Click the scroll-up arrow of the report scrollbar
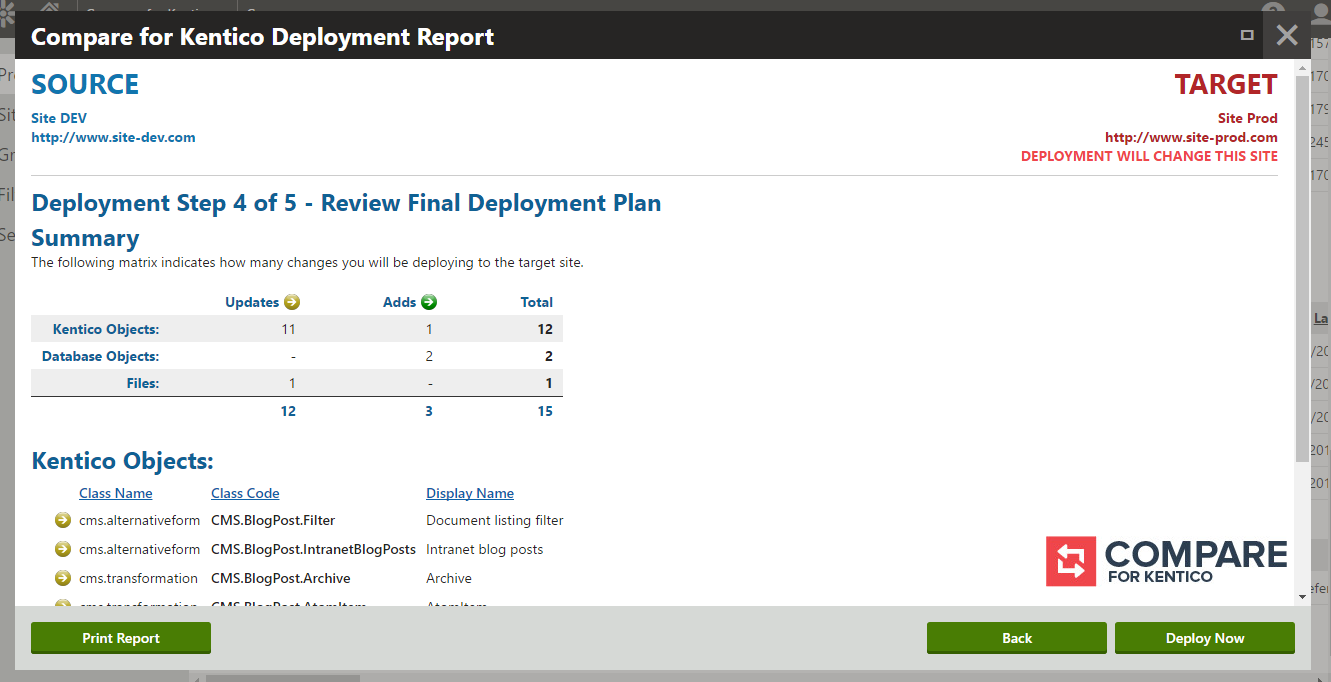 tap(1302, 69)
